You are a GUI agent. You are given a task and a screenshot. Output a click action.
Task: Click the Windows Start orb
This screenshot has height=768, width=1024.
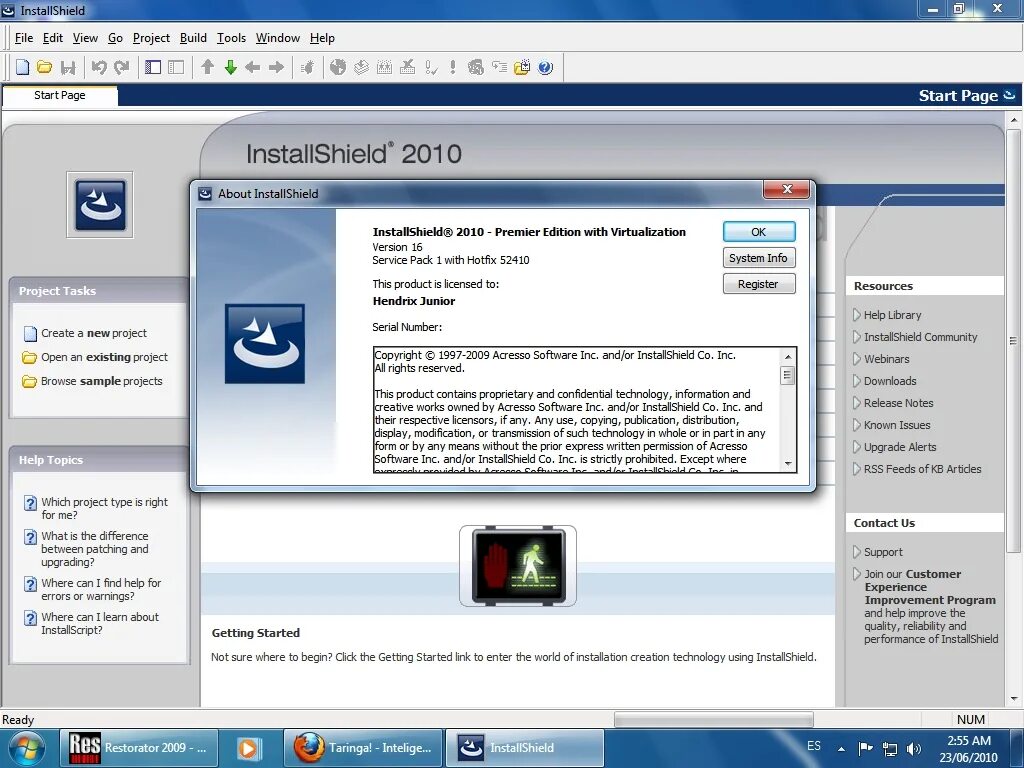click(x=26, y=748)
